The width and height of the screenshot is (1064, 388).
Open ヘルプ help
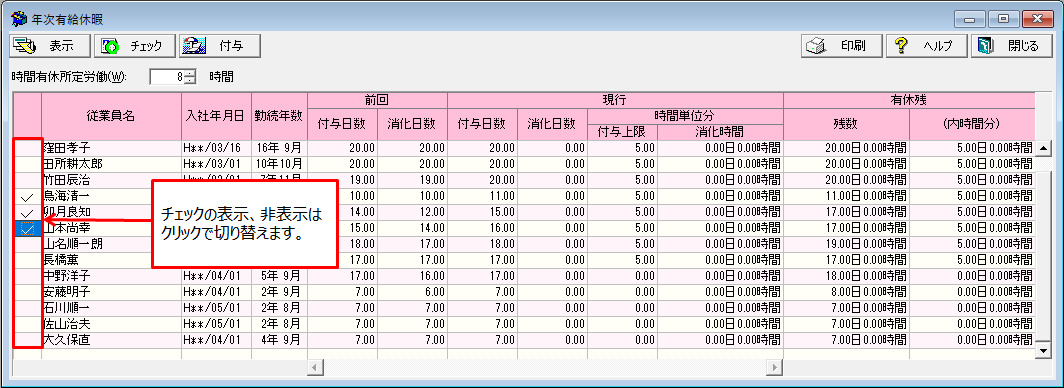927,46
